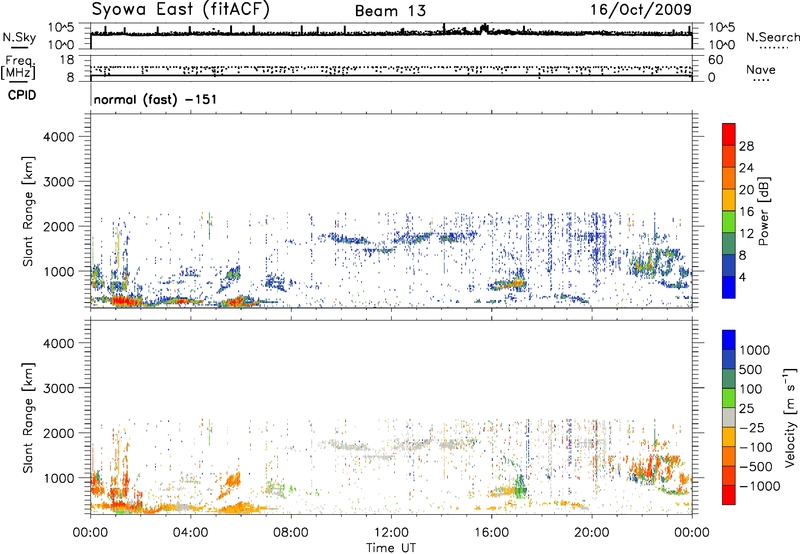Click the '28' power scale value
This screenshot has width=800, height=554.
746,146
